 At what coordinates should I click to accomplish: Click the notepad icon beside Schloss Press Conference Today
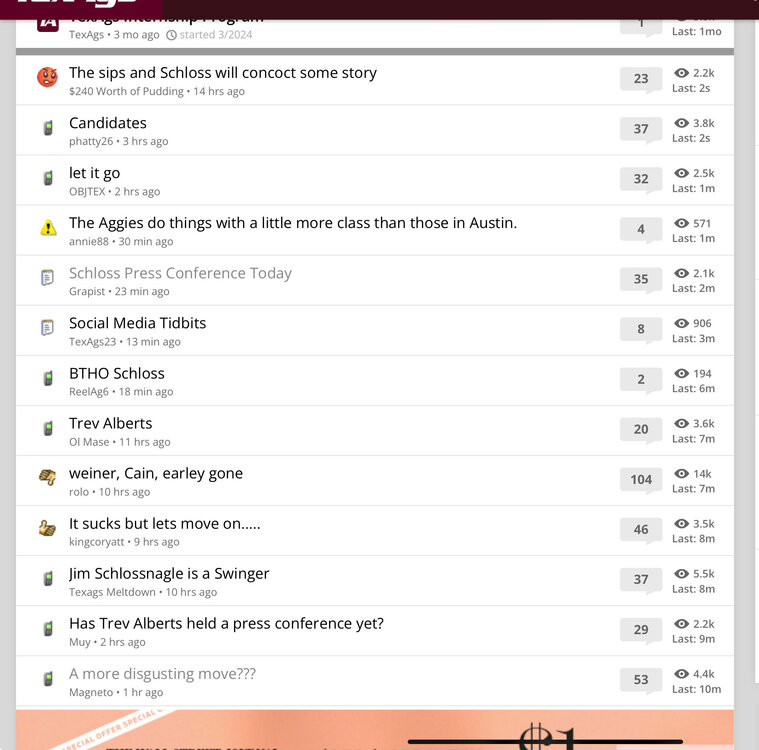click(47, 277)
